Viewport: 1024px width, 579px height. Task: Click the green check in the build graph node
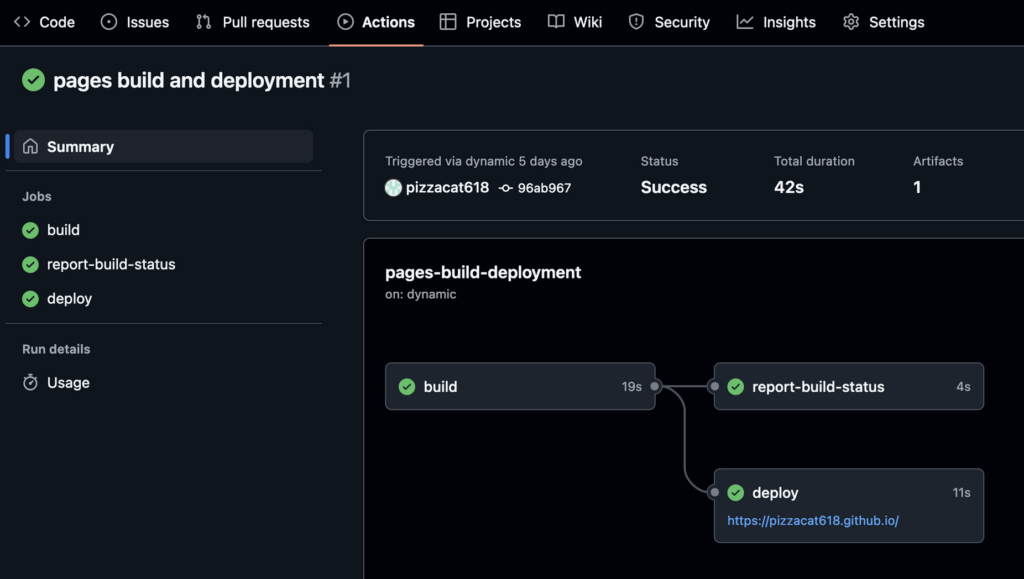pos(407,386)
